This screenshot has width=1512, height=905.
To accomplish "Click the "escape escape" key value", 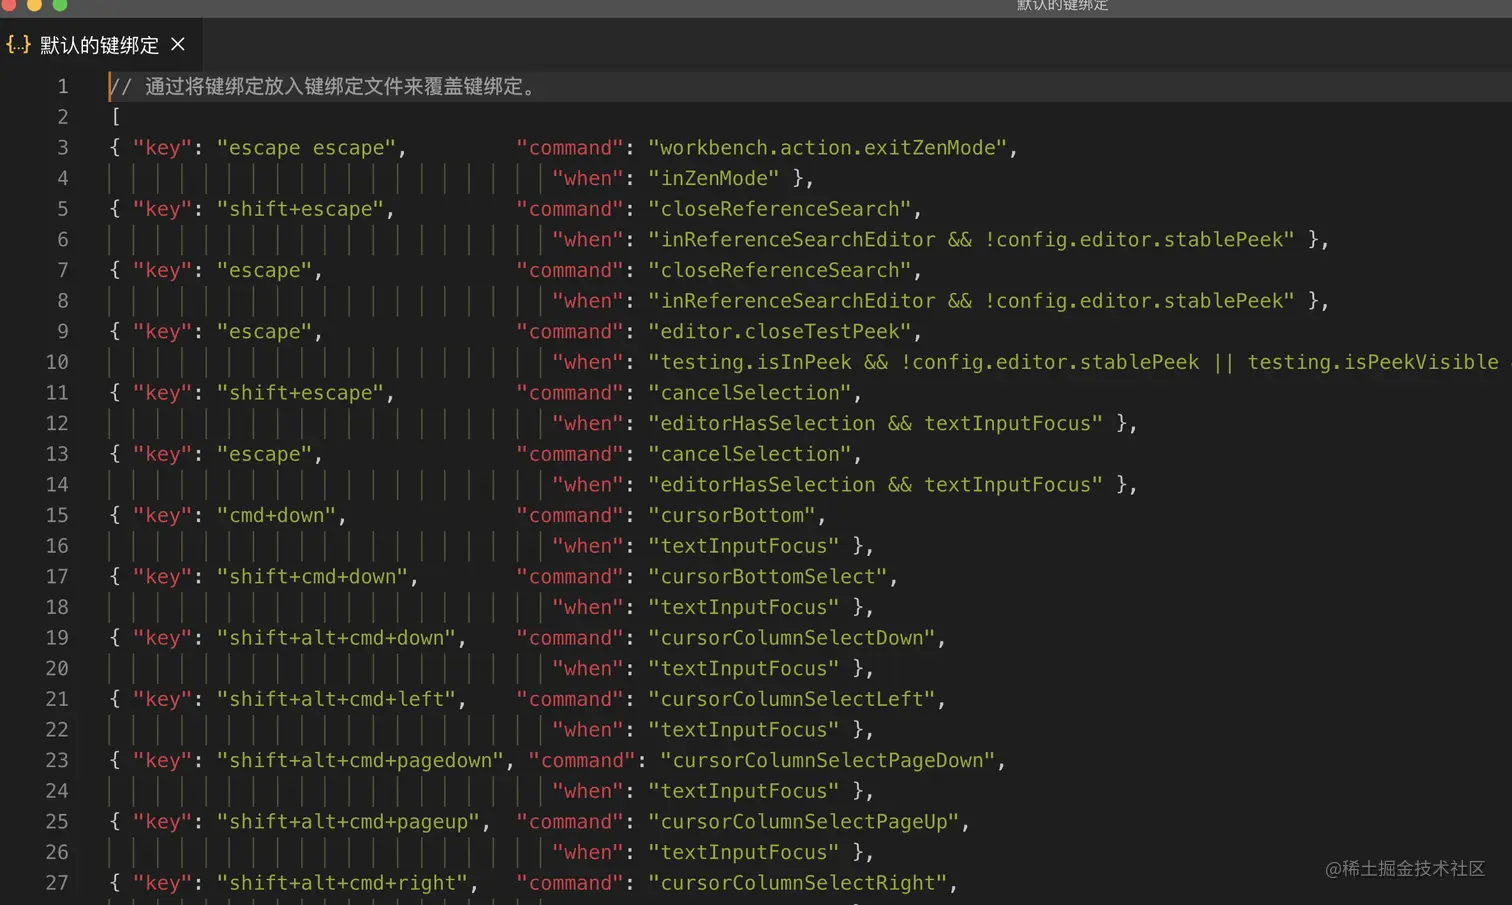I will pos(306,148).
